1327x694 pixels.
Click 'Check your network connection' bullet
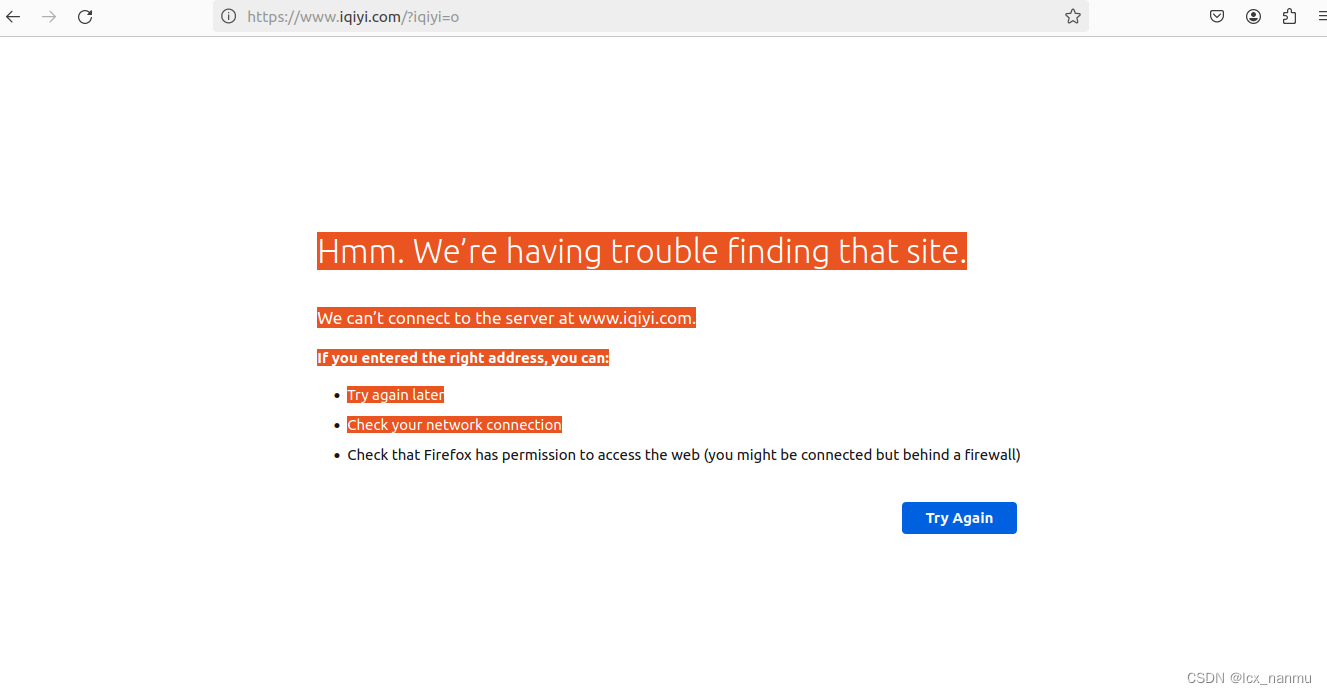[x=454, y=425]
